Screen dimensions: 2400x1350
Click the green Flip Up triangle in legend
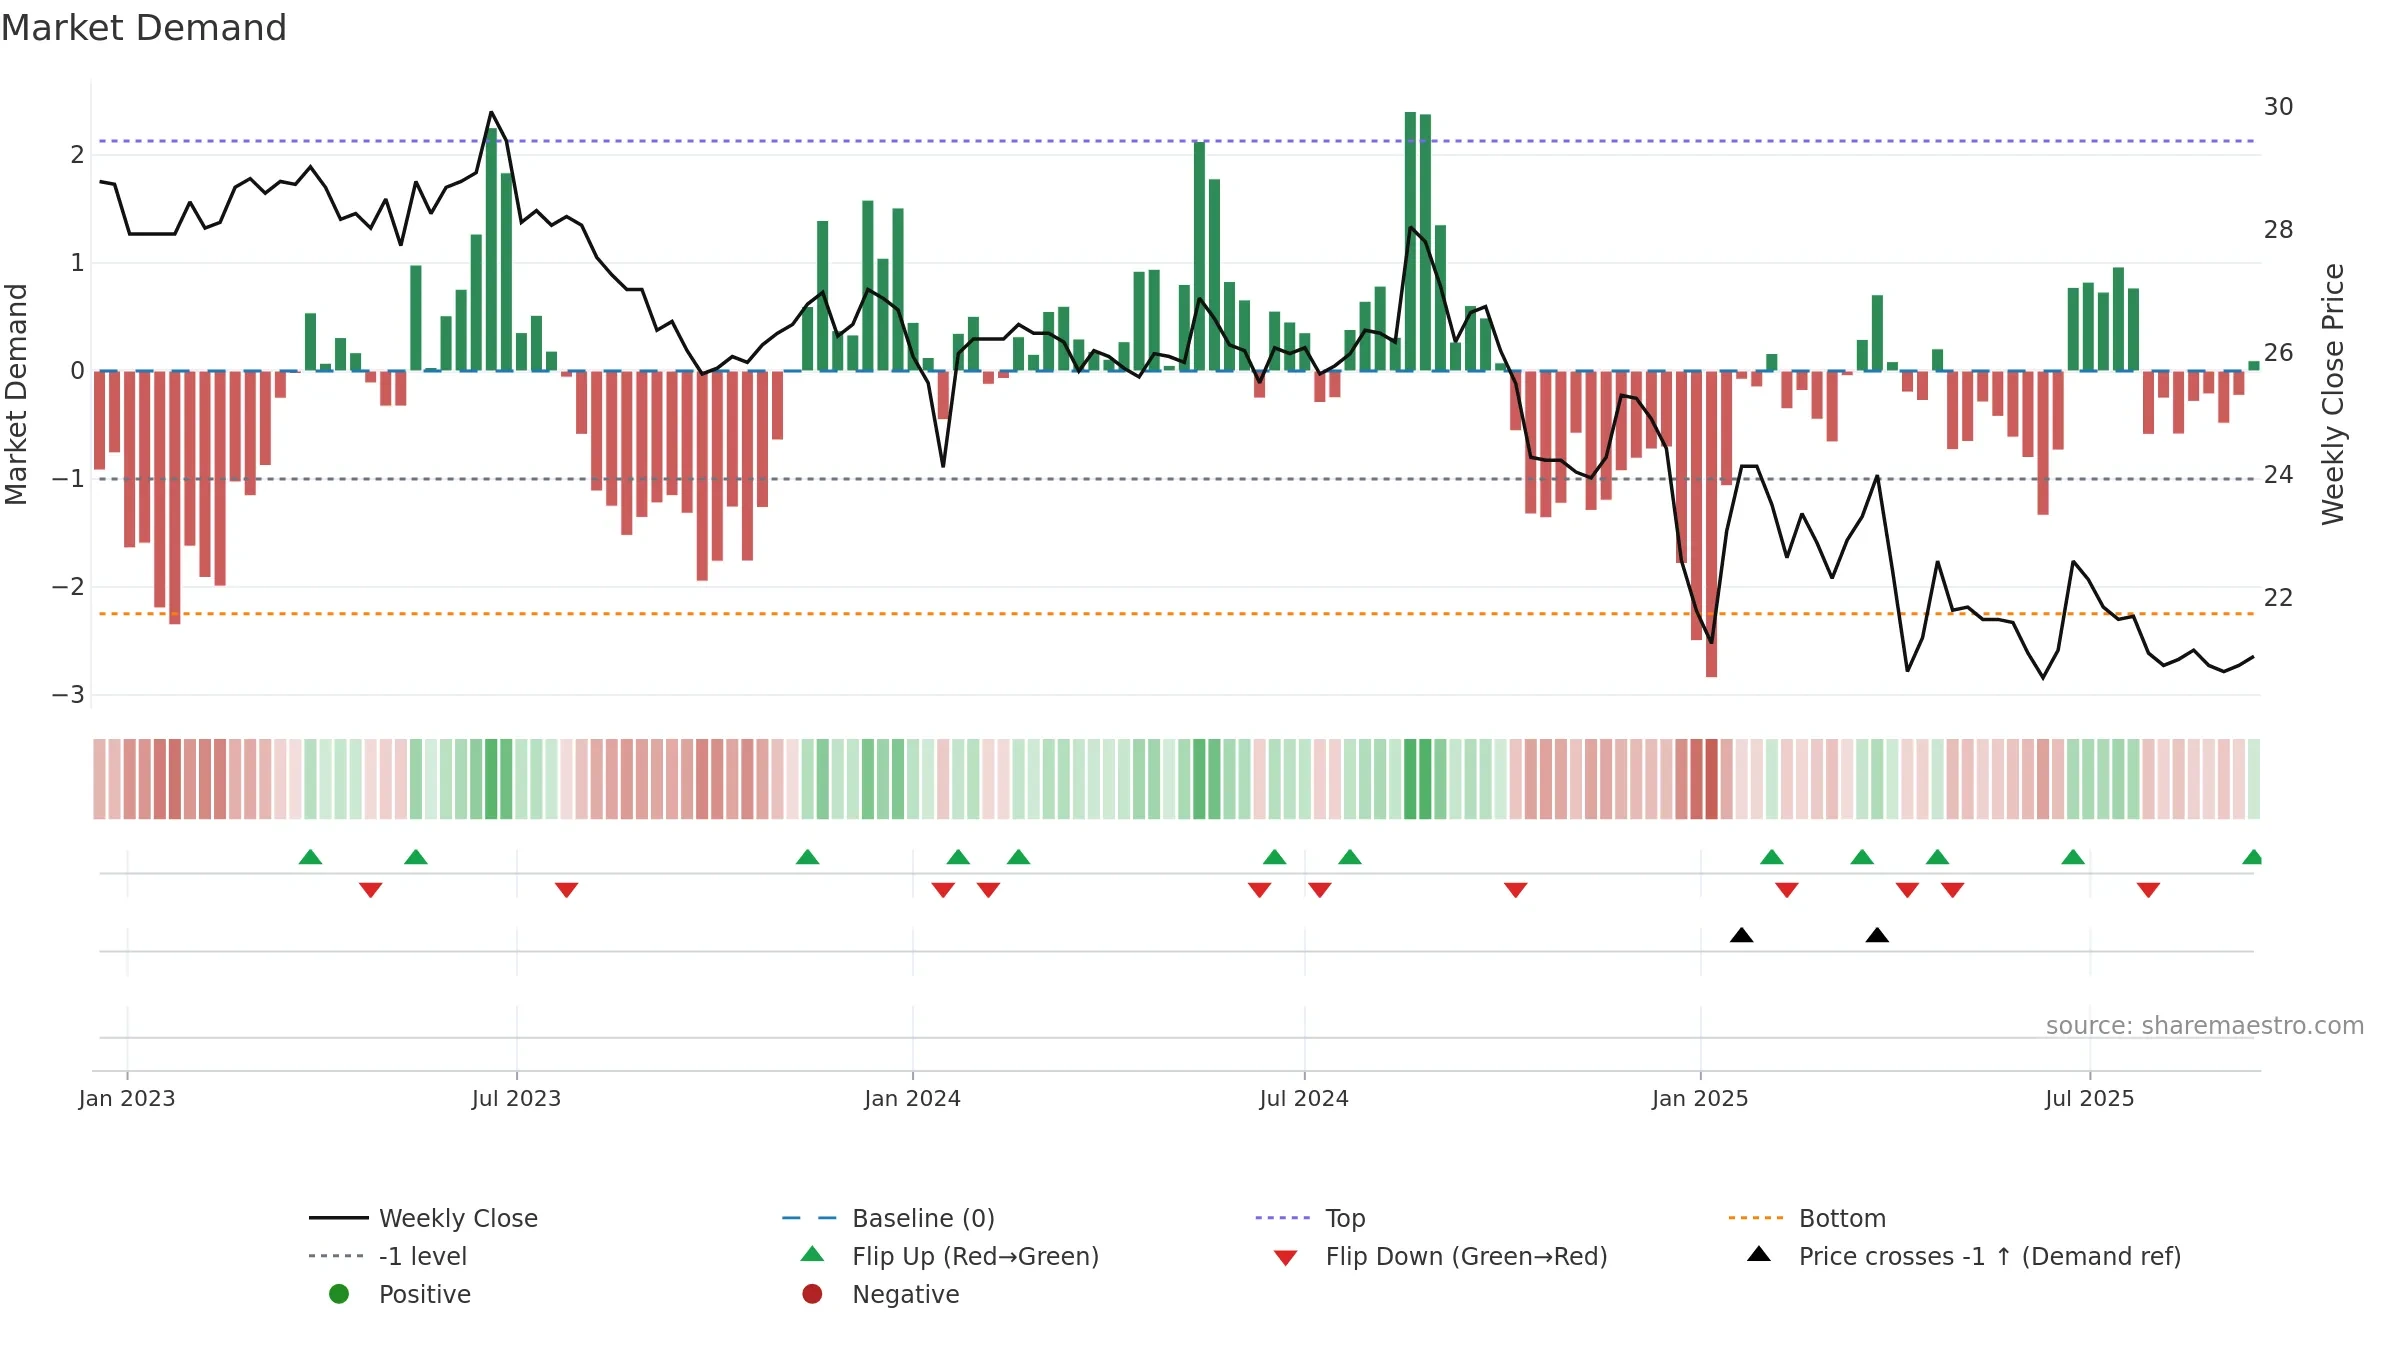tap(812, 1254)
